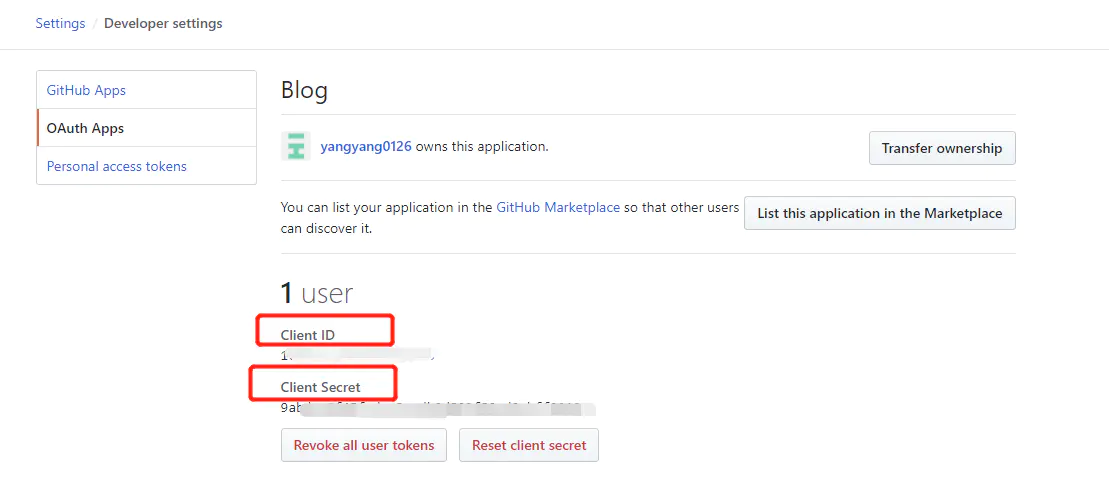Open the Settings breadcrumb link
The image size is (1109, 481).
click(x=60, y=23)
